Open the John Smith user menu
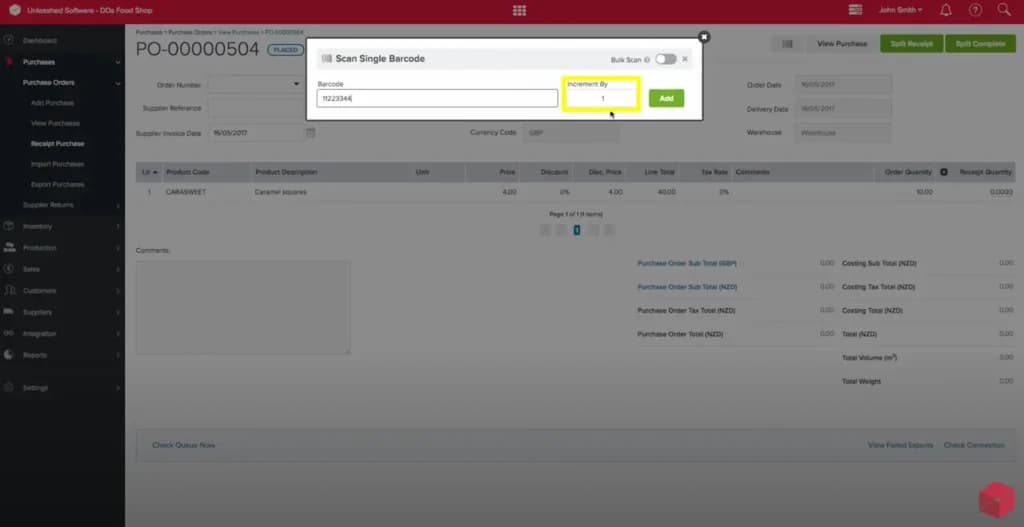1024x527 pixels. 901,10
